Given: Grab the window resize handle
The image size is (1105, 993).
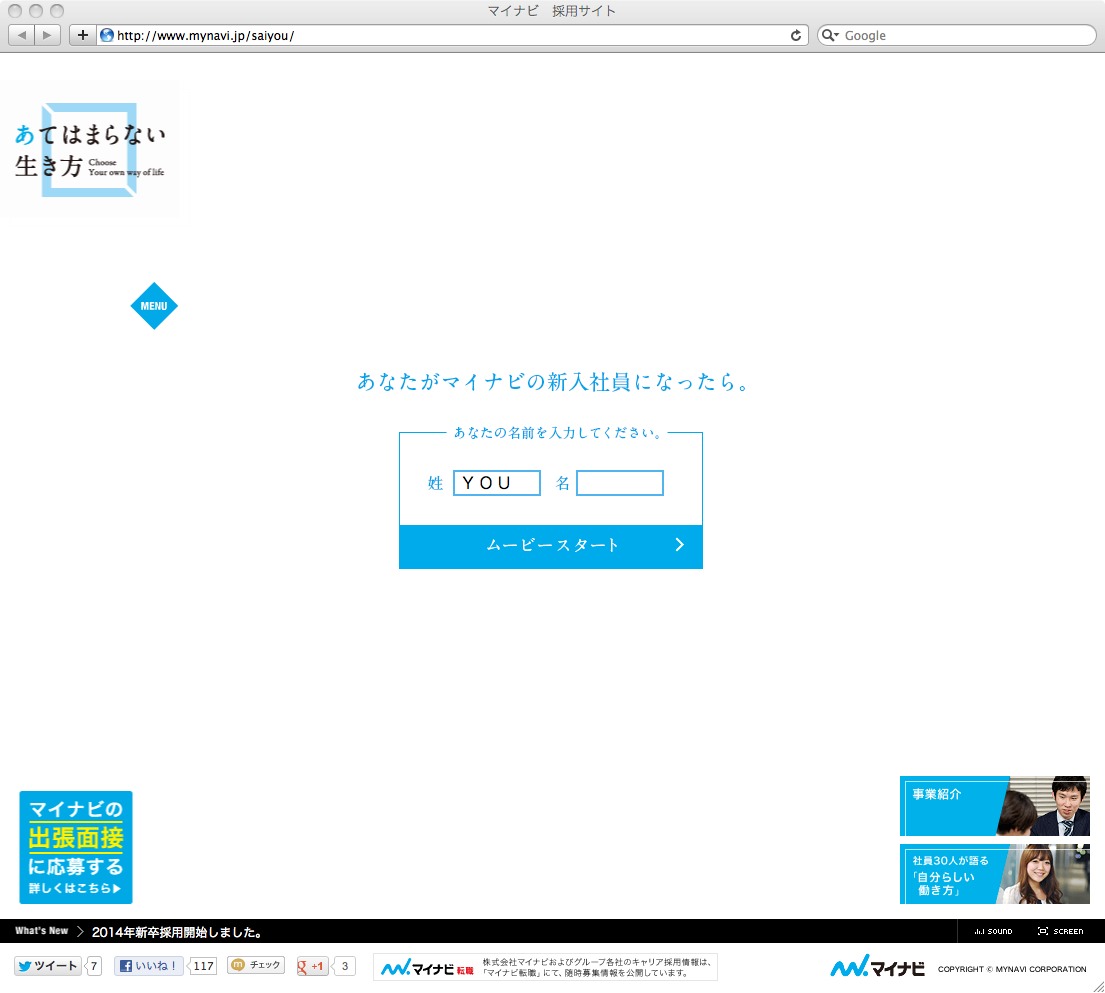Looking at the screenshot, I should (x=1098, y=986).
